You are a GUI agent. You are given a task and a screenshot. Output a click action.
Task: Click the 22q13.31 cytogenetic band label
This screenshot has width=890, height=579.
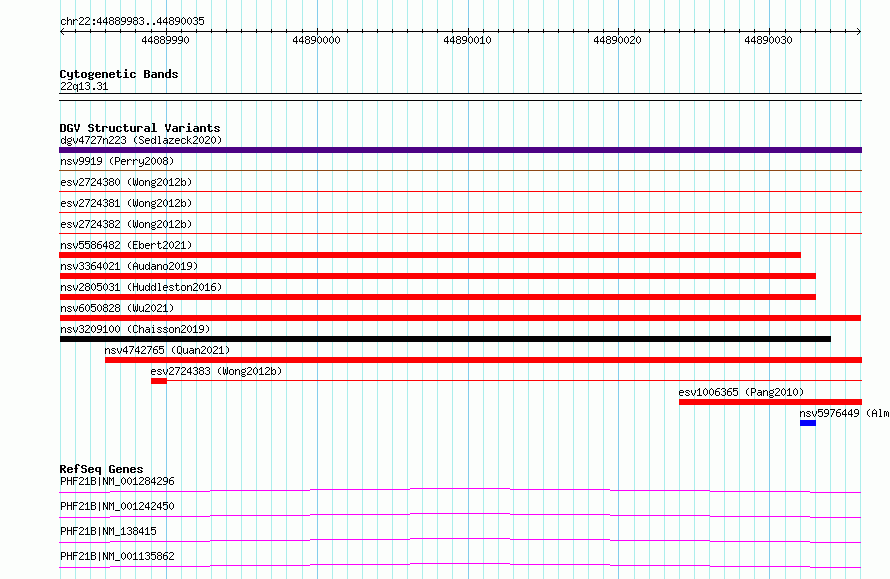click(84, 86)
